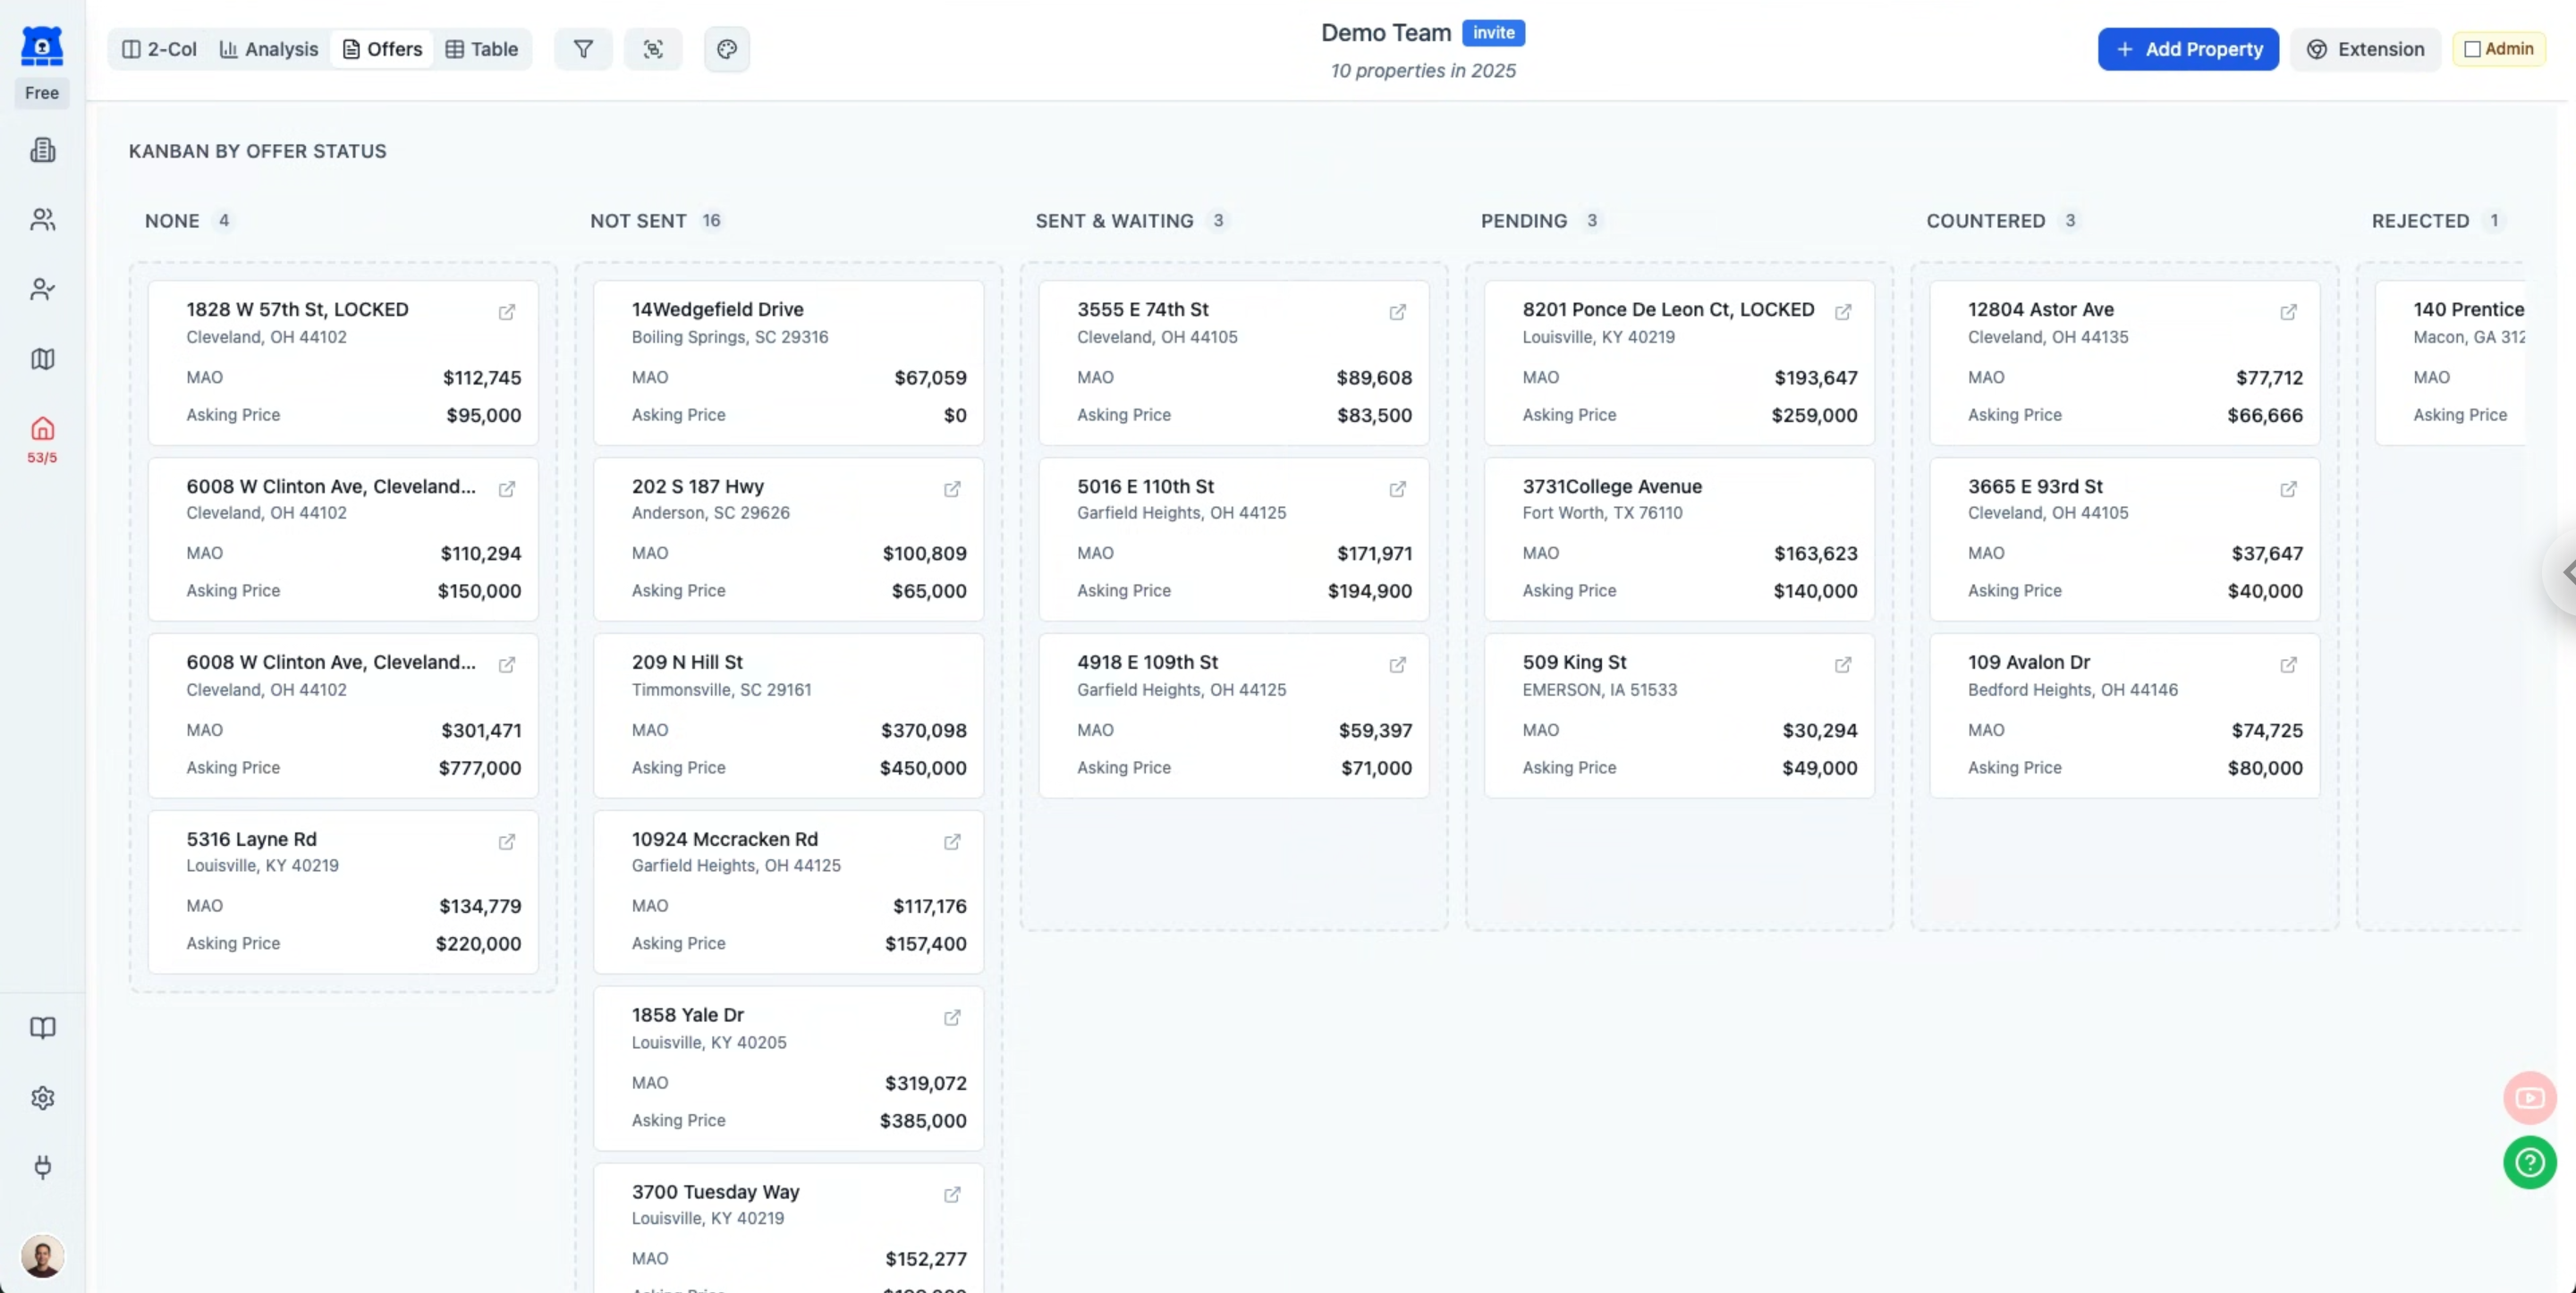The width and height of the screenshot is (2576, 1293).
Task: Open the color palette theme icon
Action: click(x=727, y=49)
